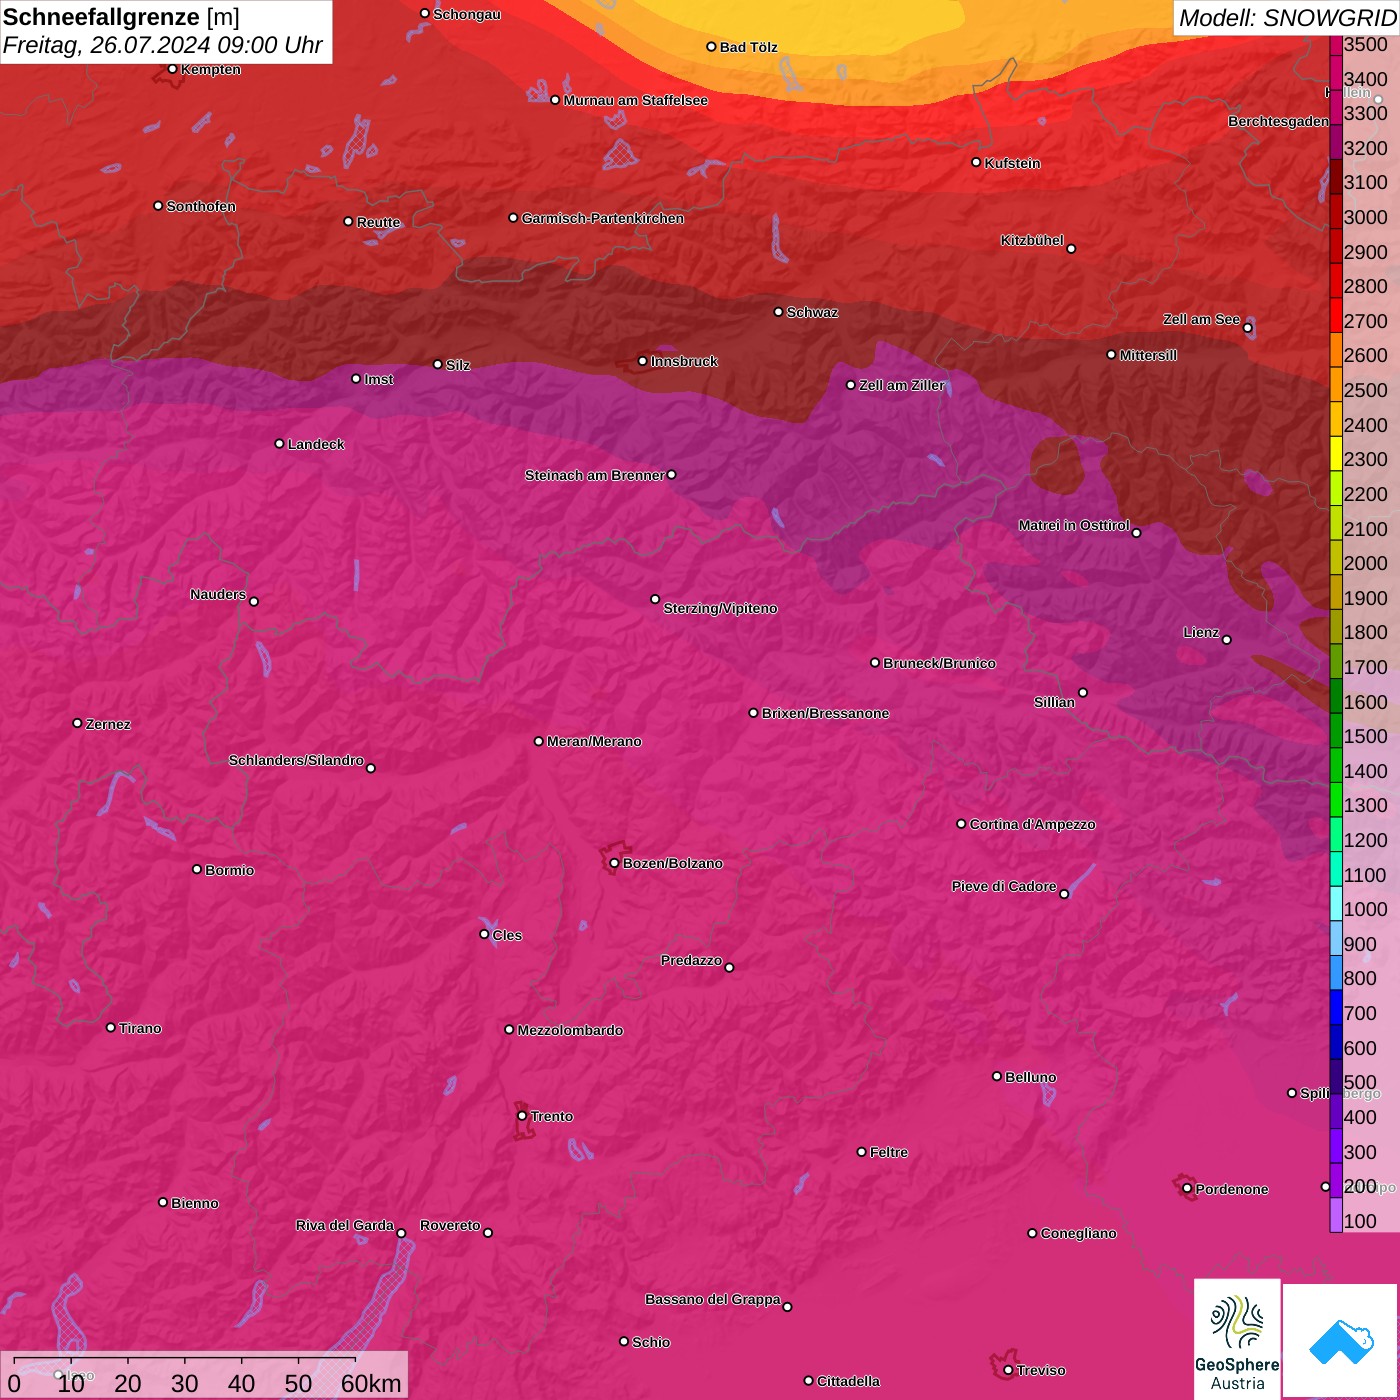Click the Trento city marker dot
This screenshot has height=1400, width=1400.
coord(522,1116)
